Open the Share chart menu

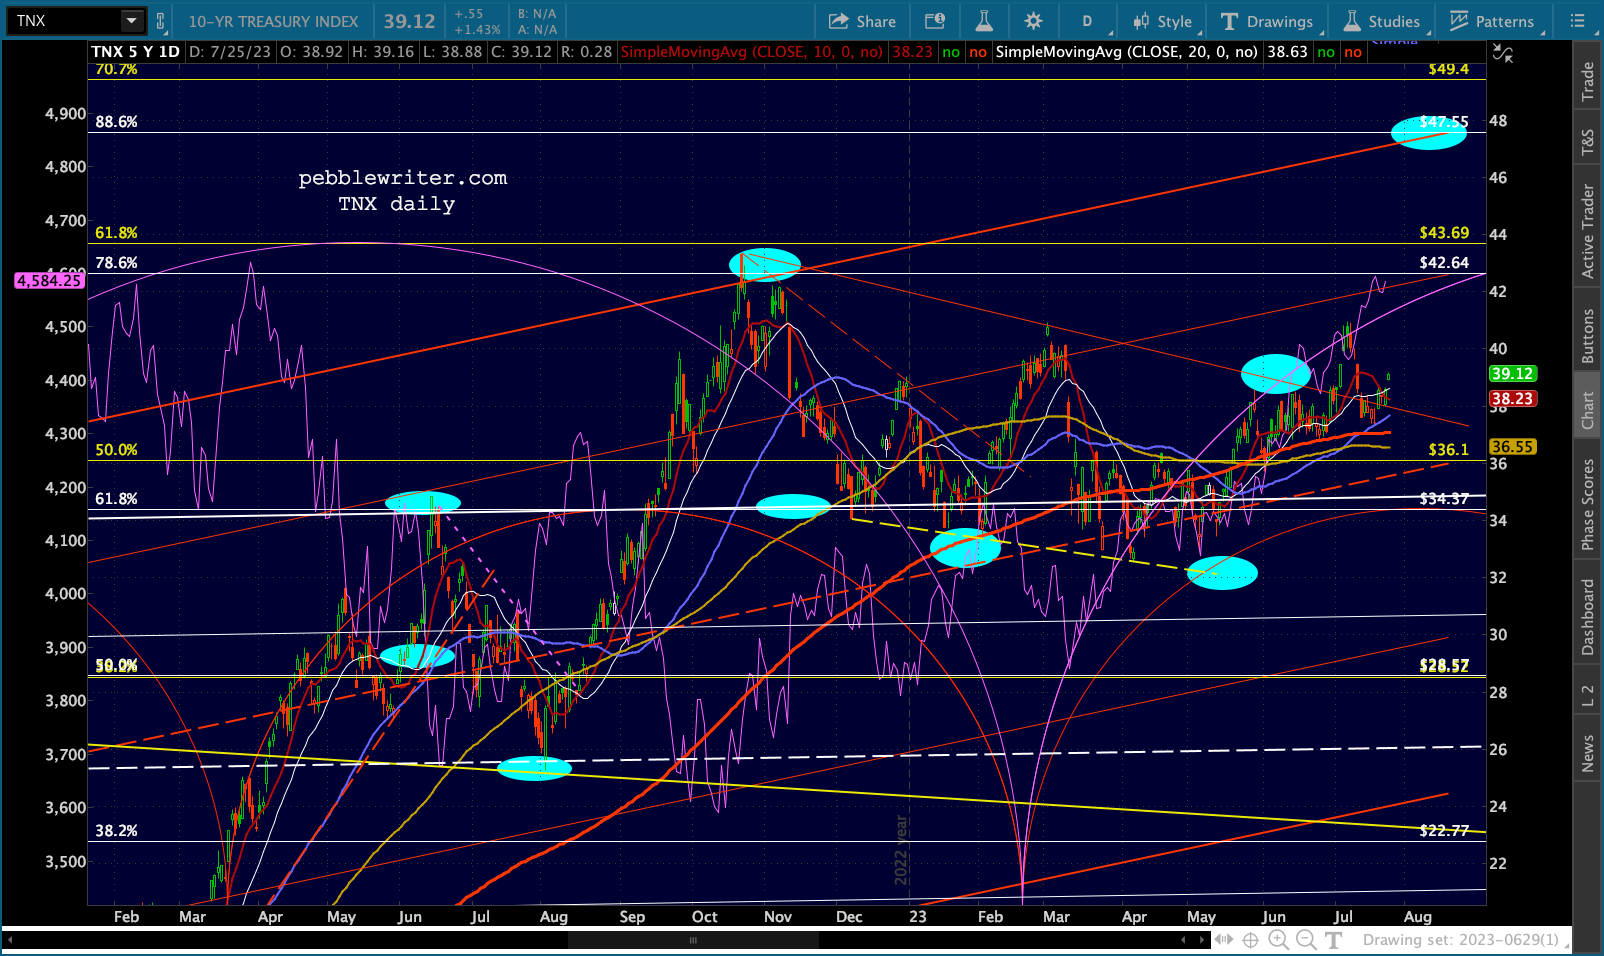(862, 21)
